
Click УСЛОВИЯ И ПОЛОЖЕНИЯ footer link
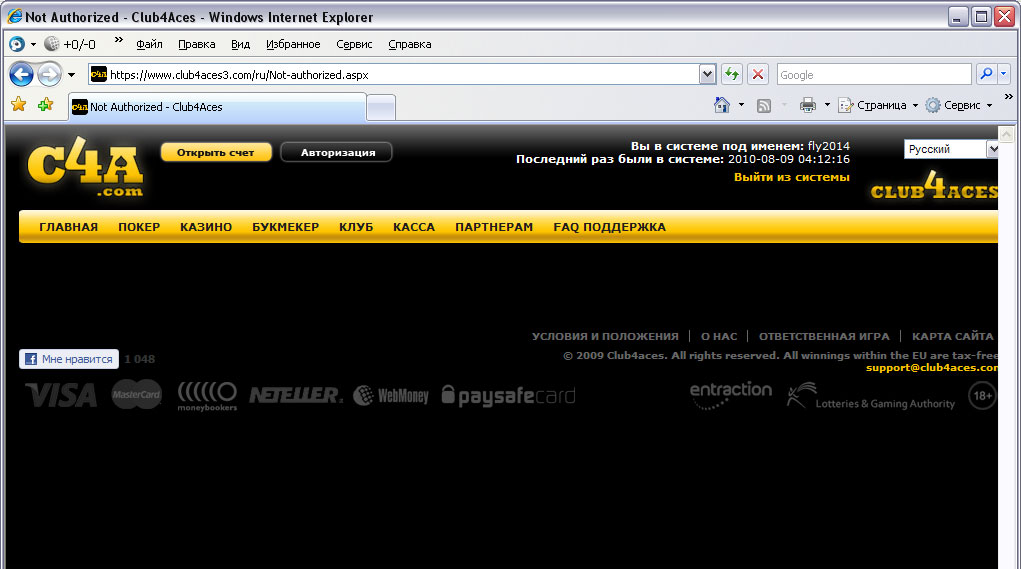605,337
